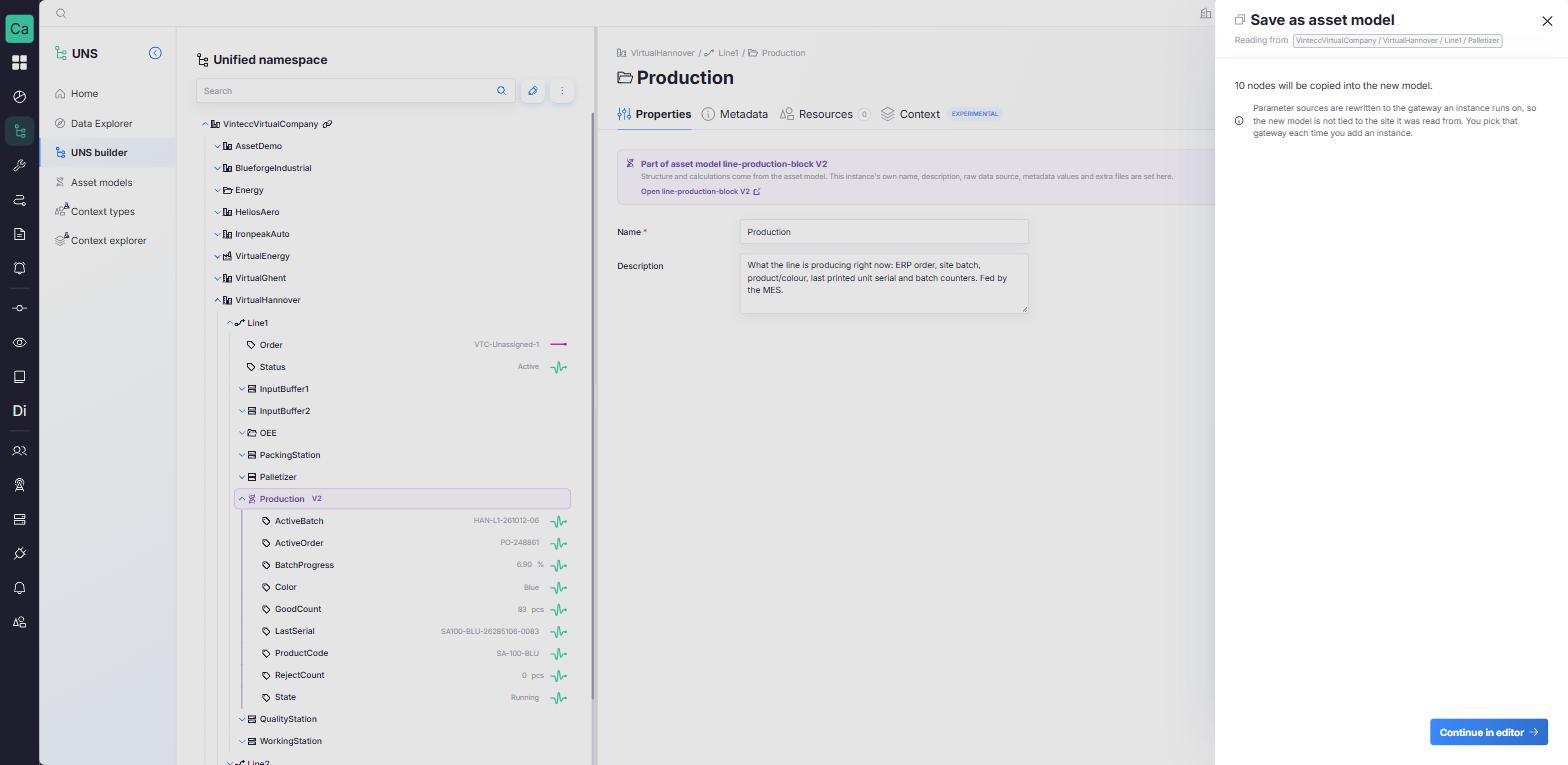Click Line1 in the breadcrumb
The width and height of the screenshot is (1568, 765).
click(728, 53)
